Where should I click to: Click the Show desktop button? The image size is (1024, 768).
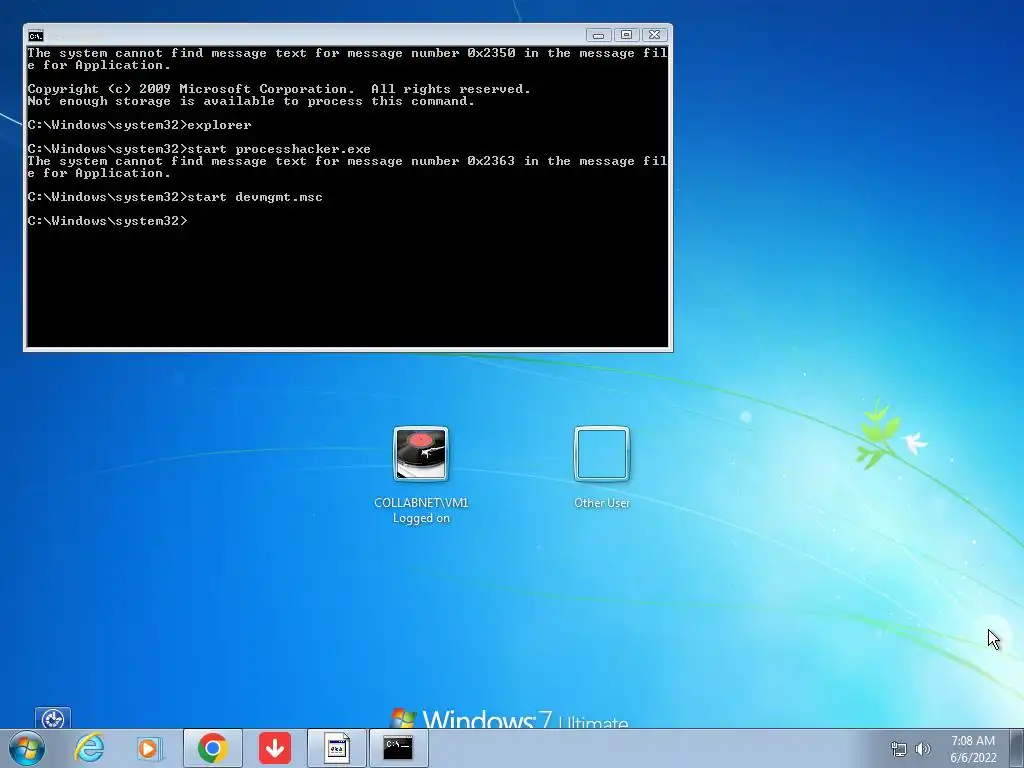point(1017,748)
